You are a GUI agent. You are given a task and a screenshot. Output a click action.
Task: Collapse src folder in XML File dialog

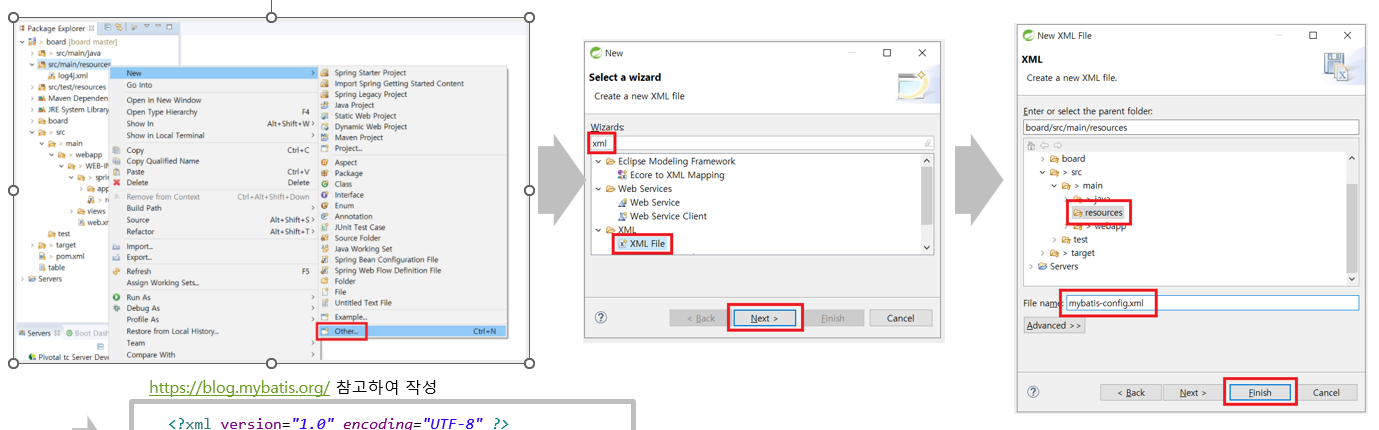(1042, 172)
